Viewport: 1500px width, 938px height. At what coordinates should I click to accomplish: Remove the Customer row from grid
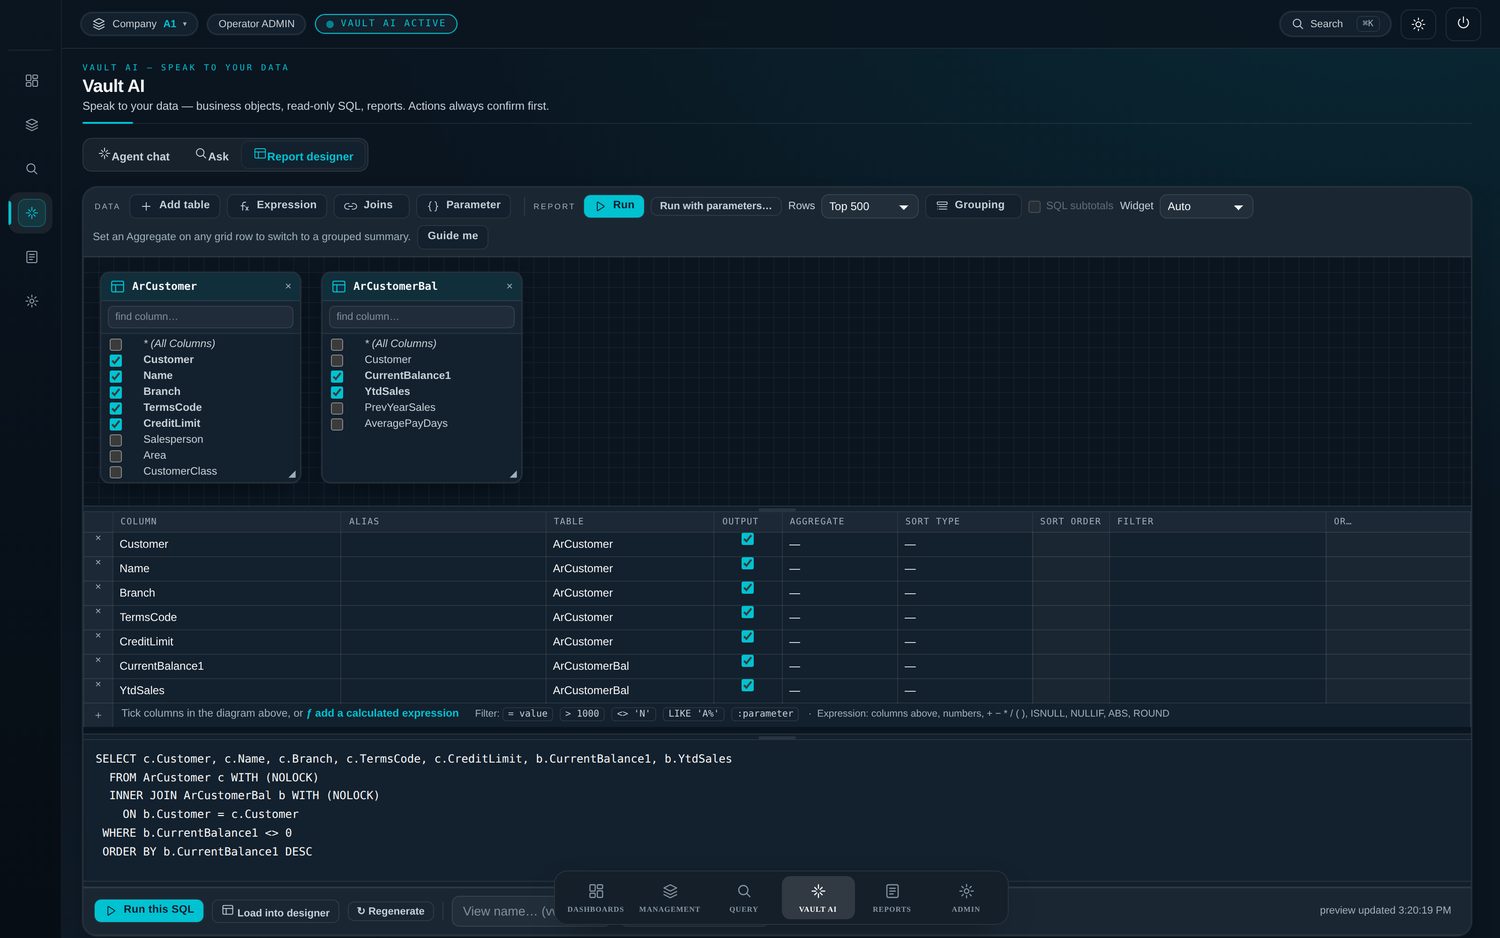98,539
